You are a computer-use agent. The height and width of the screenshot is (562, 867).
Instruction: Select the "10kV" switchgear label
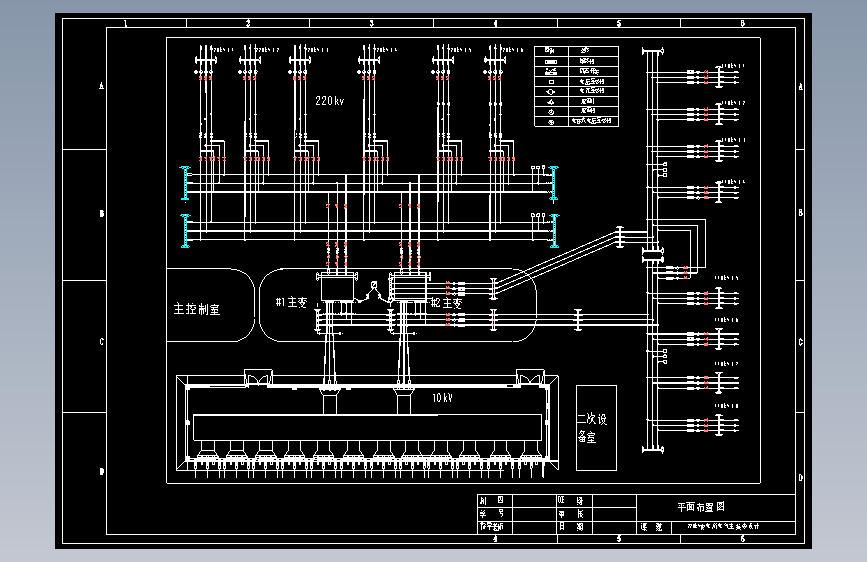click(x=442, y=398)
